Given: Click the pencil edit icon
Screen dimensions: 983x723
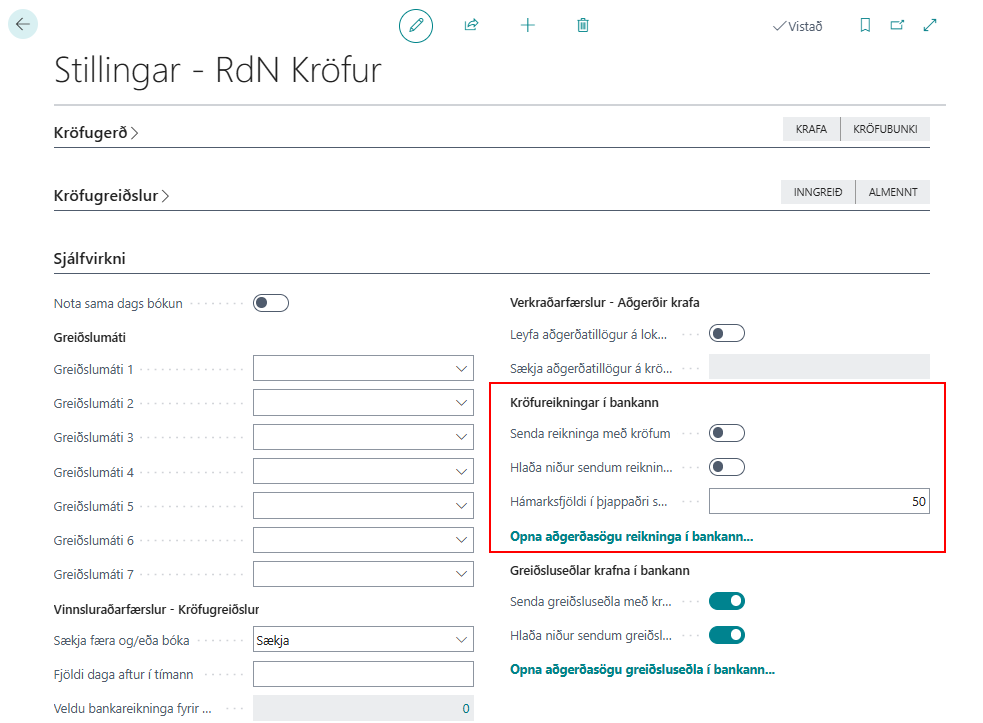Looking at the screenshot, I should point(416,26).
